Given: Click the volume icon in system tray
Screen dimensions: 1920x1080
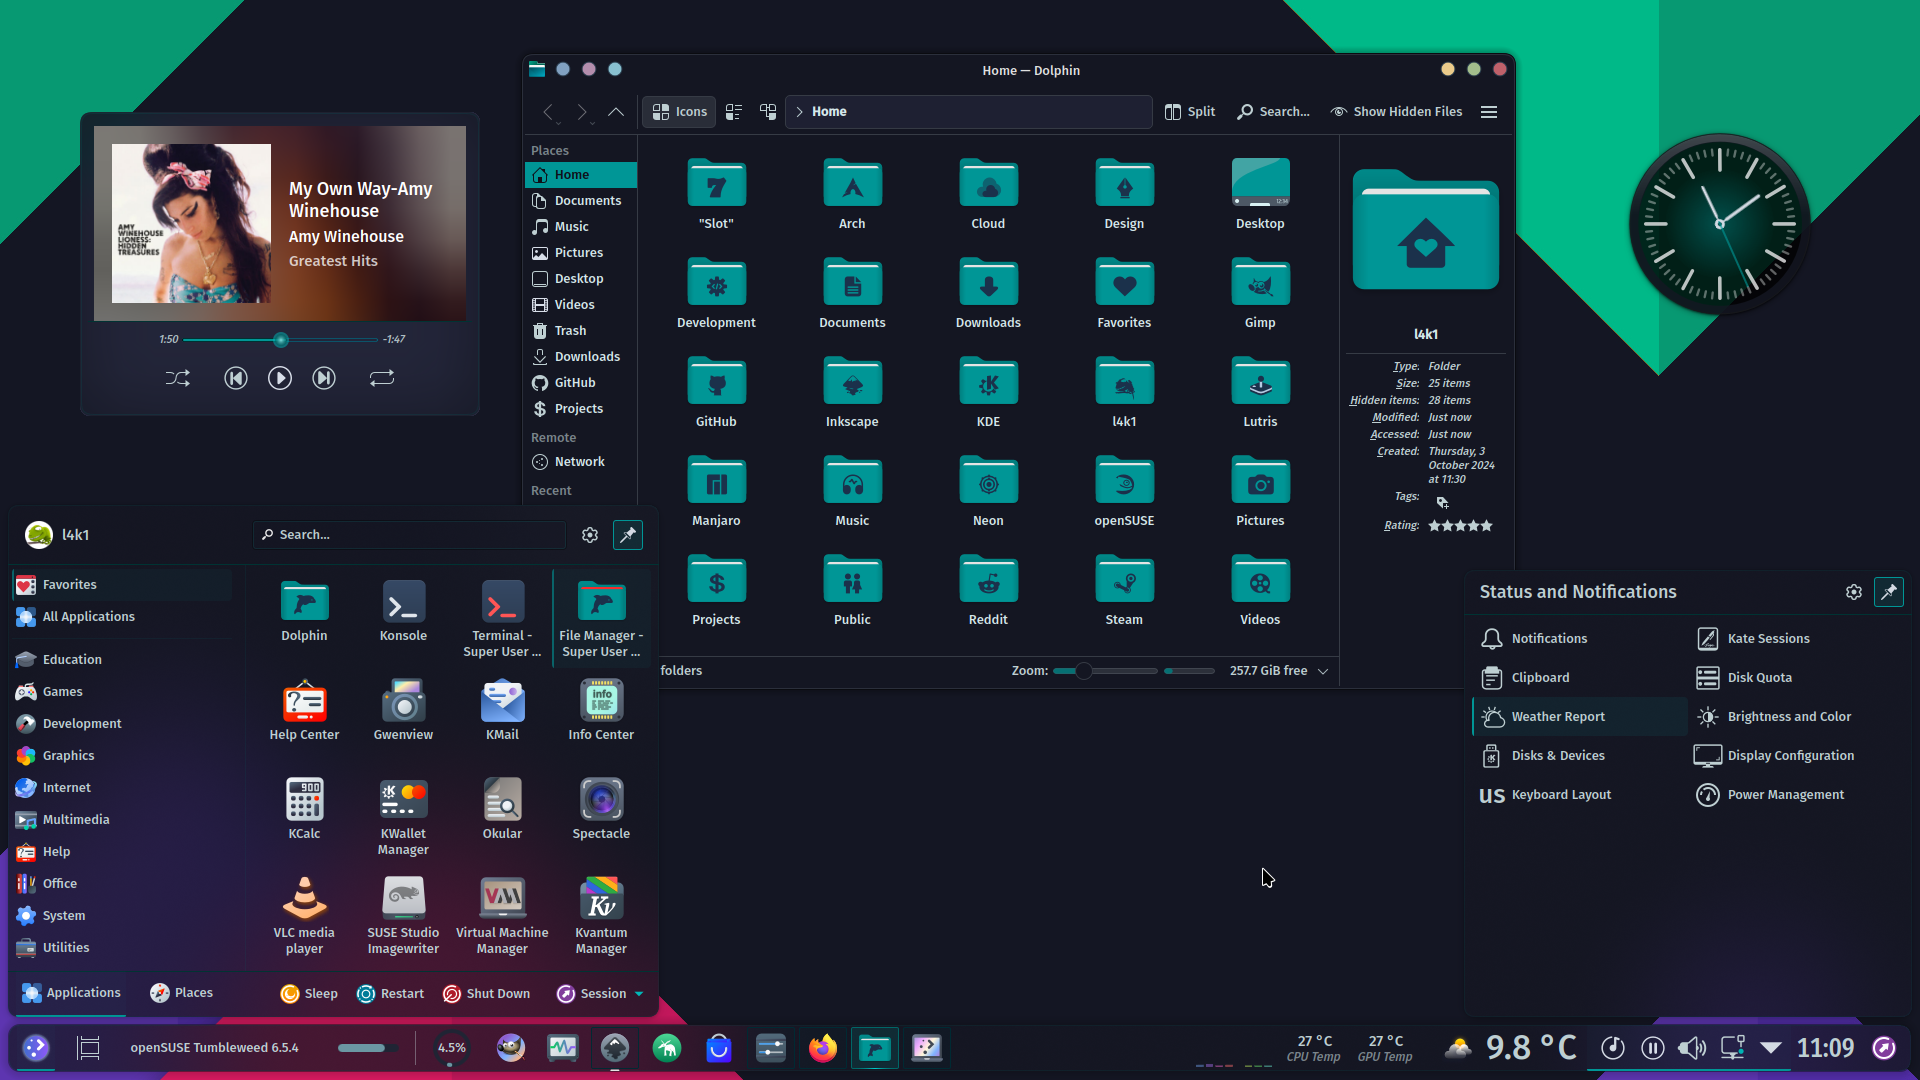Looking at the screenshot, I should pos(1692,1048).
